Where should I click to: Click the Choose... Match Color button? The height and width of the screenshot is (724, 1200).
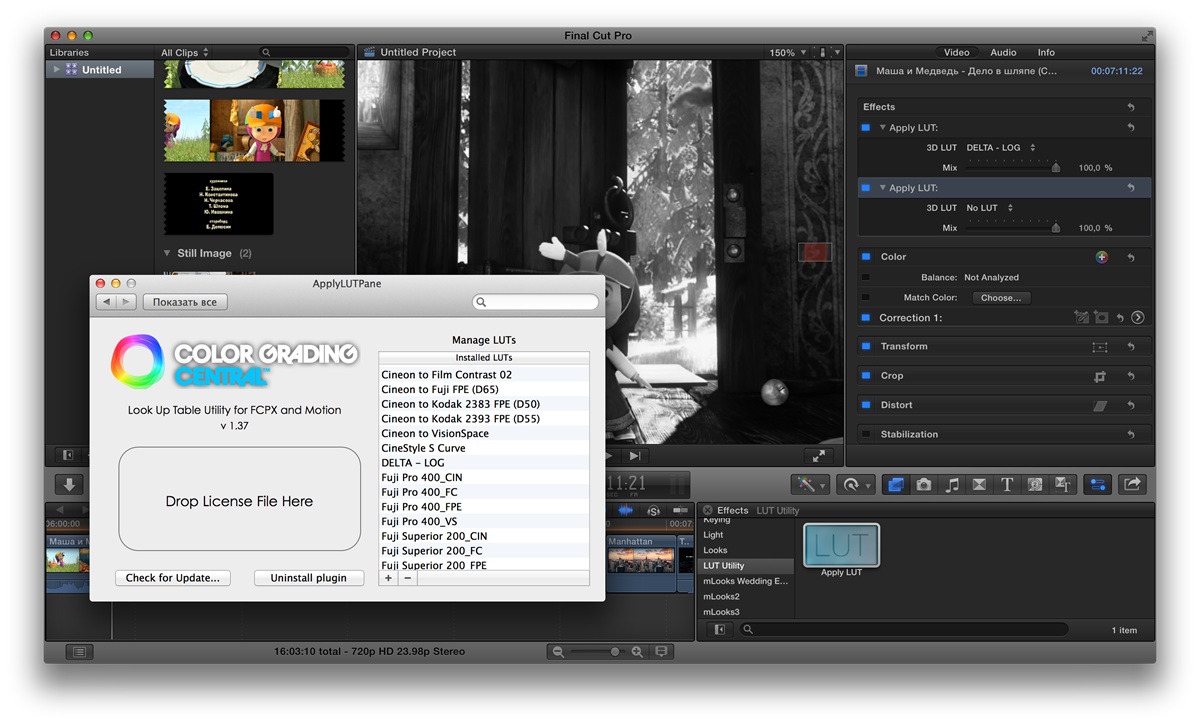tap(1001, 298)
